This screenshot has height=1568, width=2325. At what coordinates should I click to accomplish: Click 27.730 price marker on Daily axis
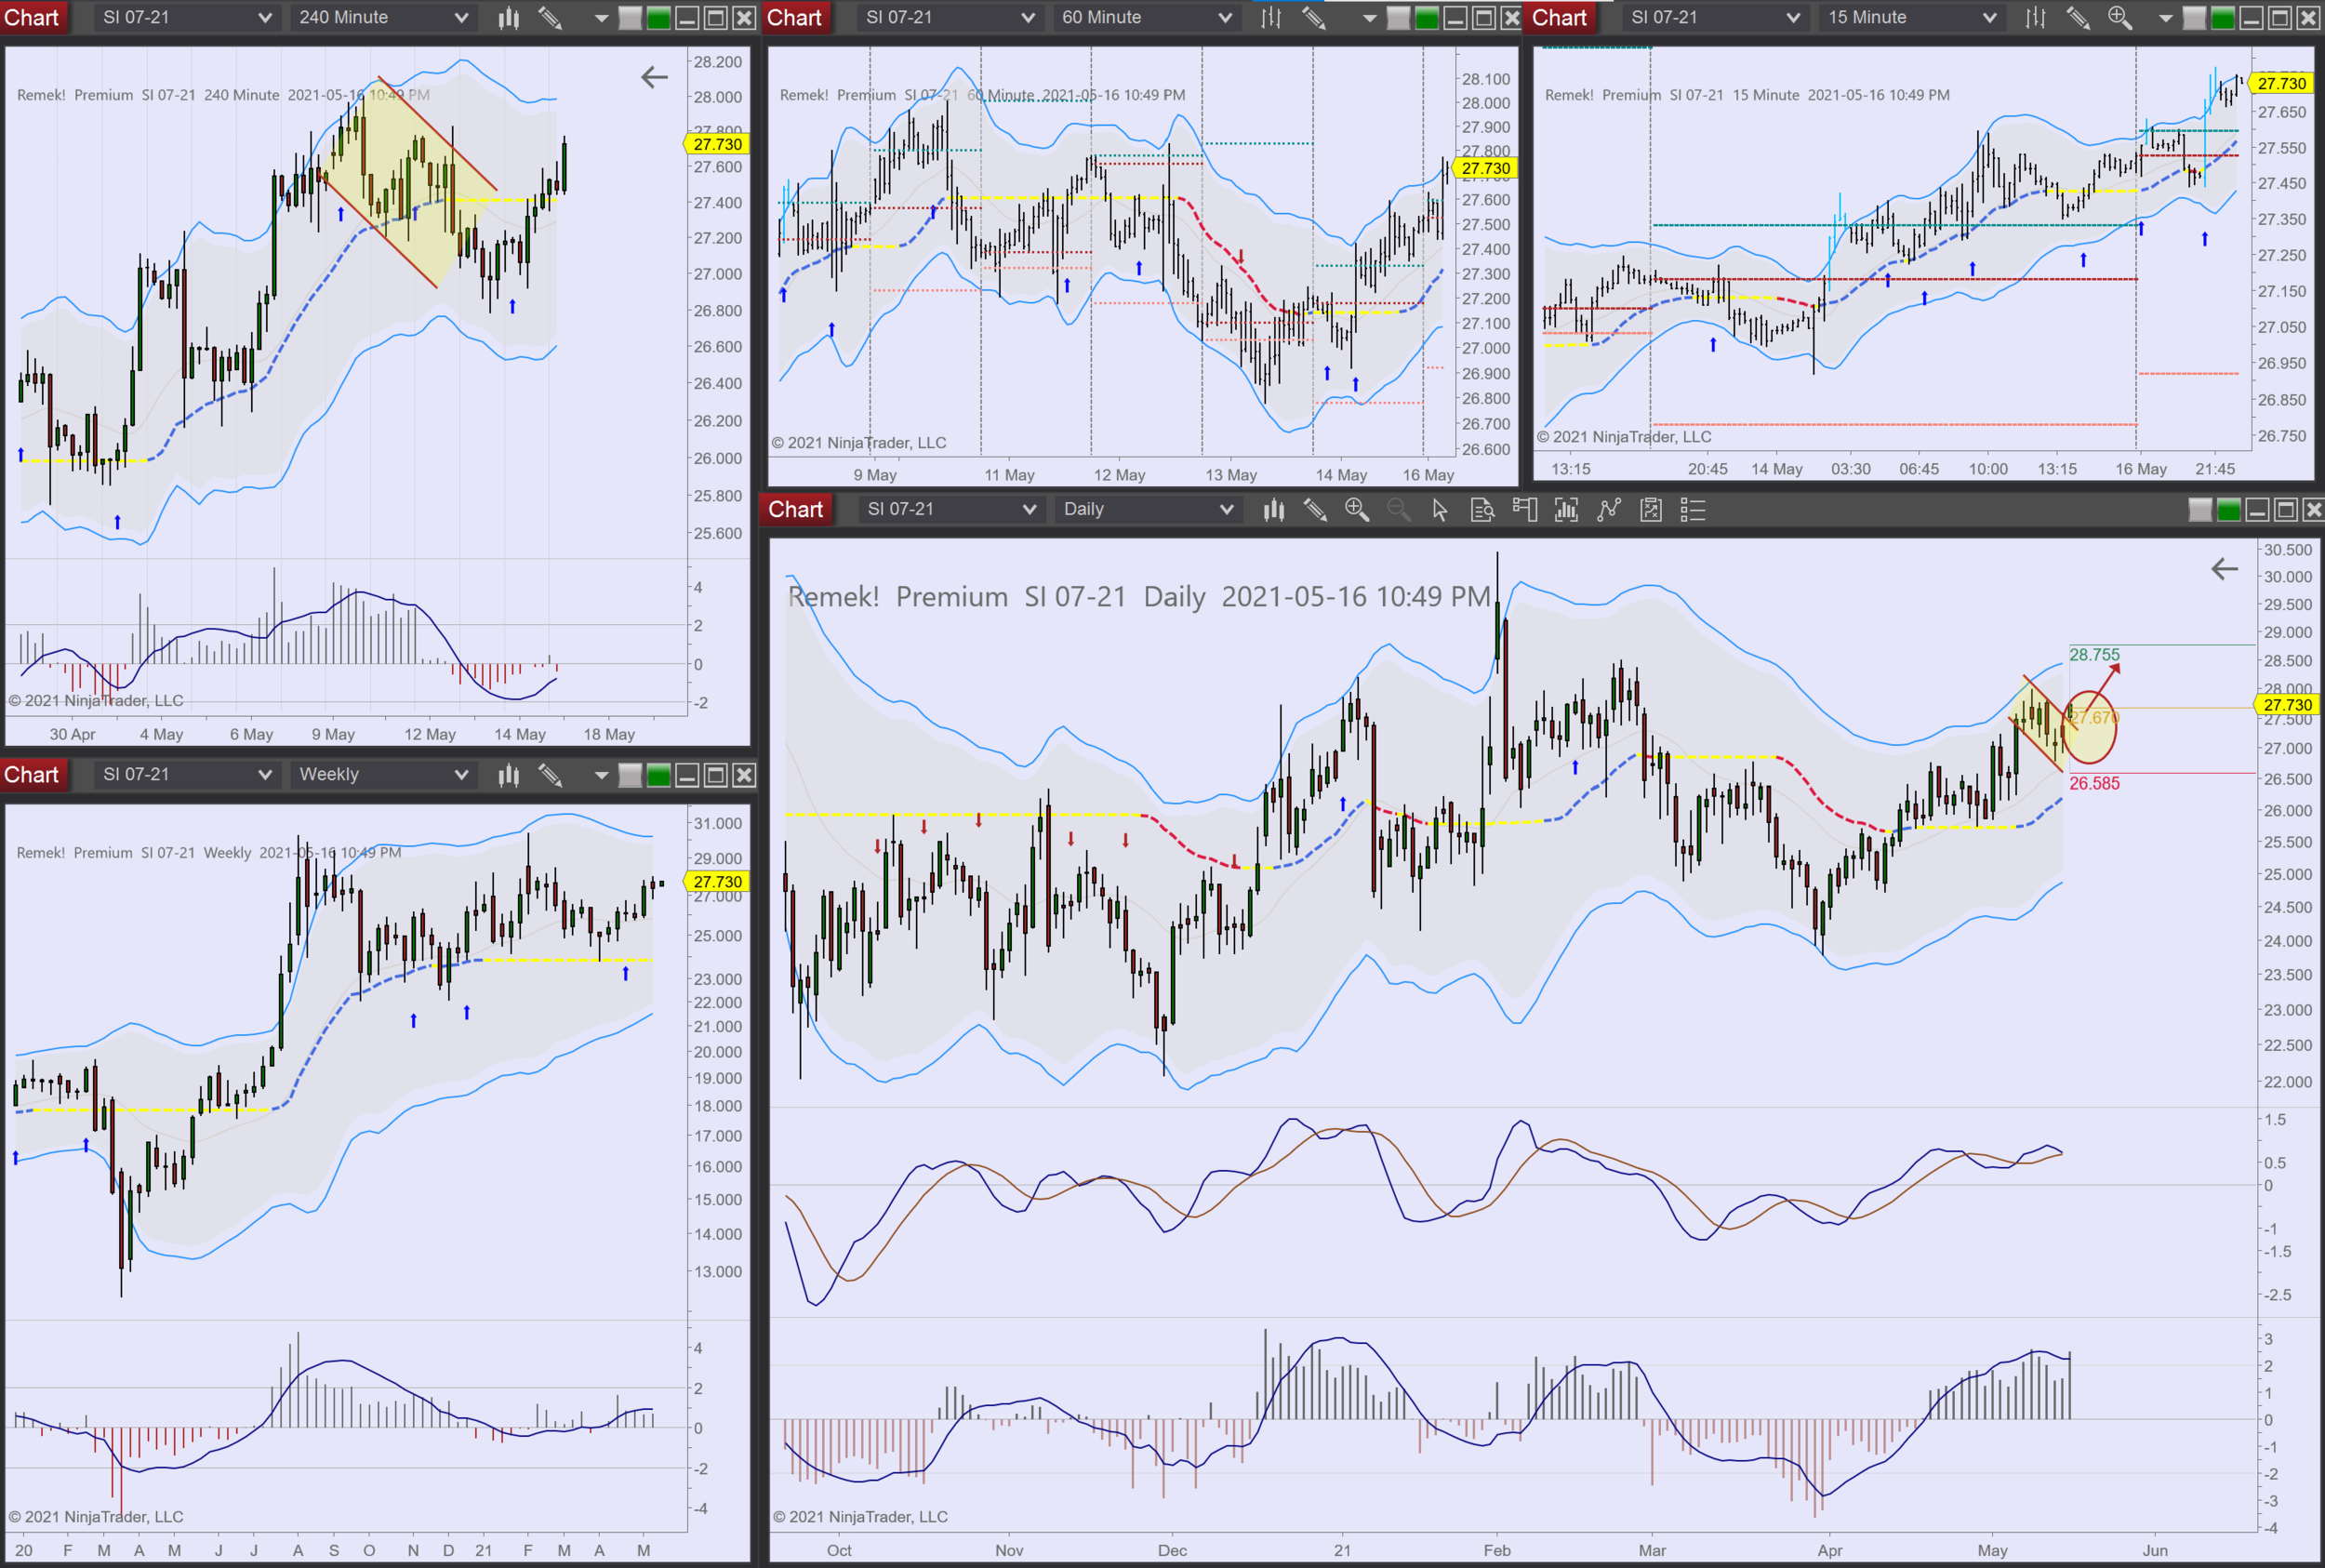pyautogui.click(x=2288, y=704)
